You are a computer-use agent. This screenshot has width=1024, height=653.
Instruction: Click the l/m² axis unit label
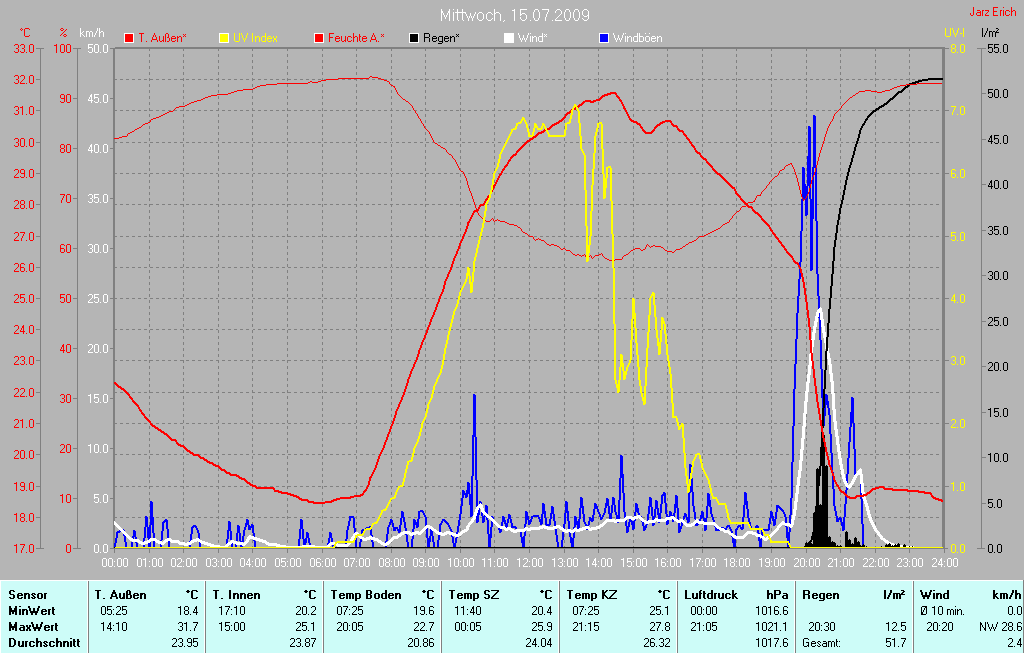click(990, 33)
